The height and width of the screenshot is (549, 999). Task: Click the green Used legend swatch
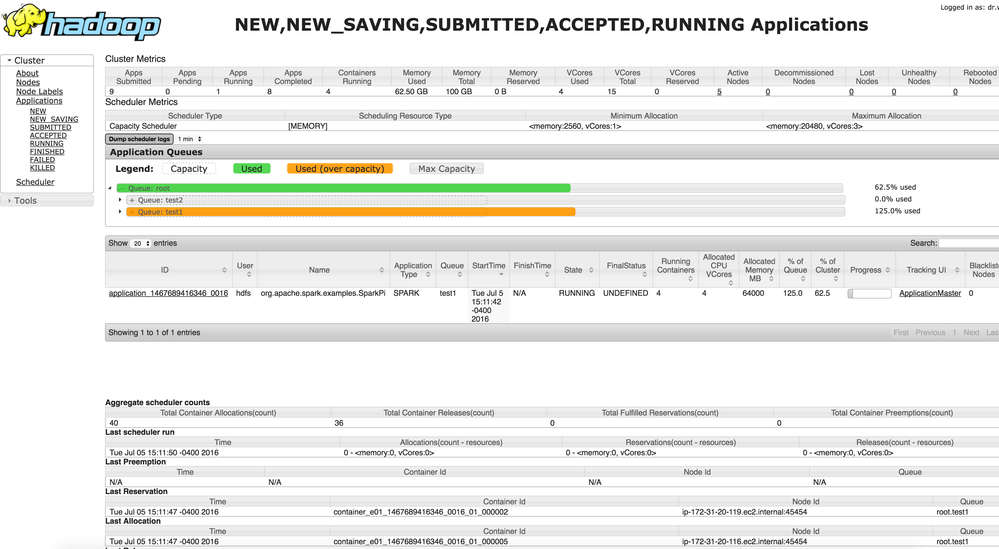[x=252, y=169]
